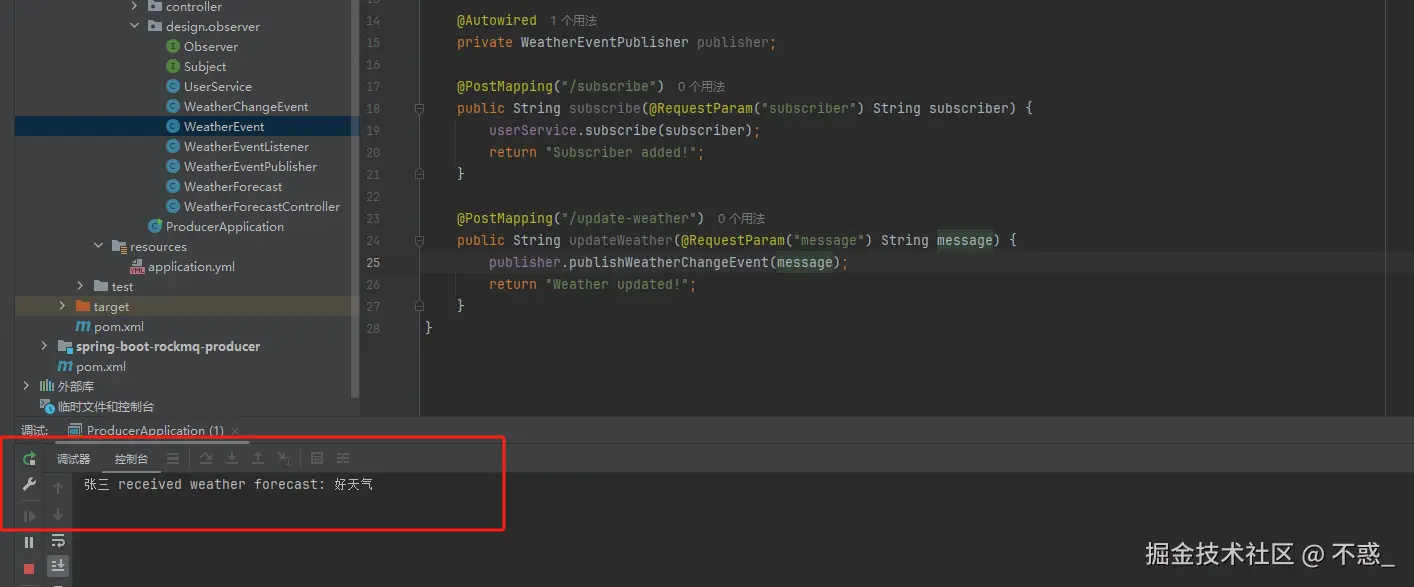Screen dimensions: 1414x587
Task: Open pom.xml under the target folder
Action: (110, 327)
